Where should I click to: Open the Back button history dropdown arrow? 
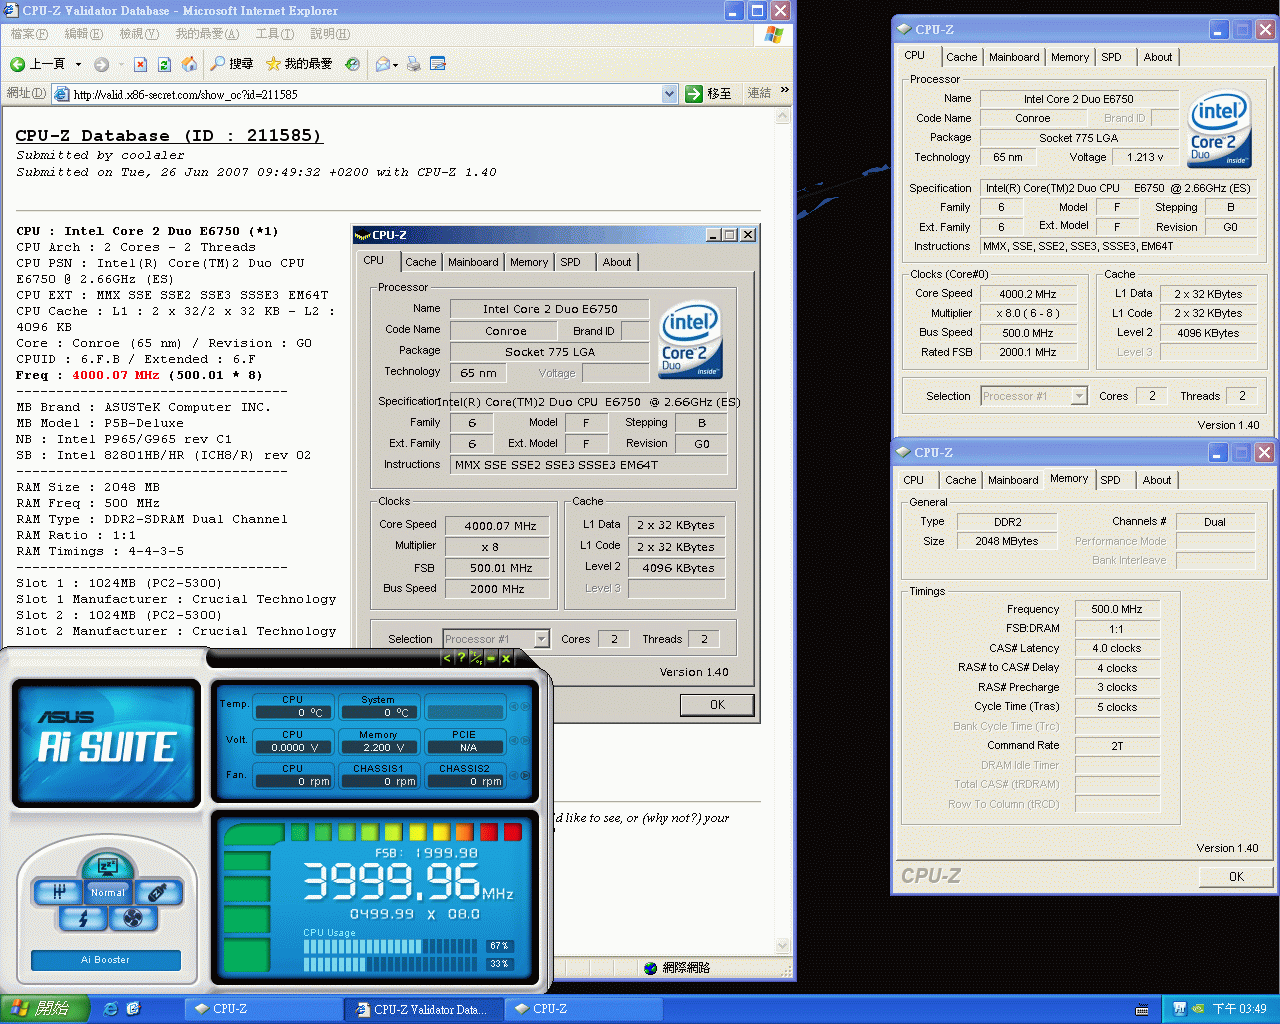pyautogui.click(x=78, y=65)
